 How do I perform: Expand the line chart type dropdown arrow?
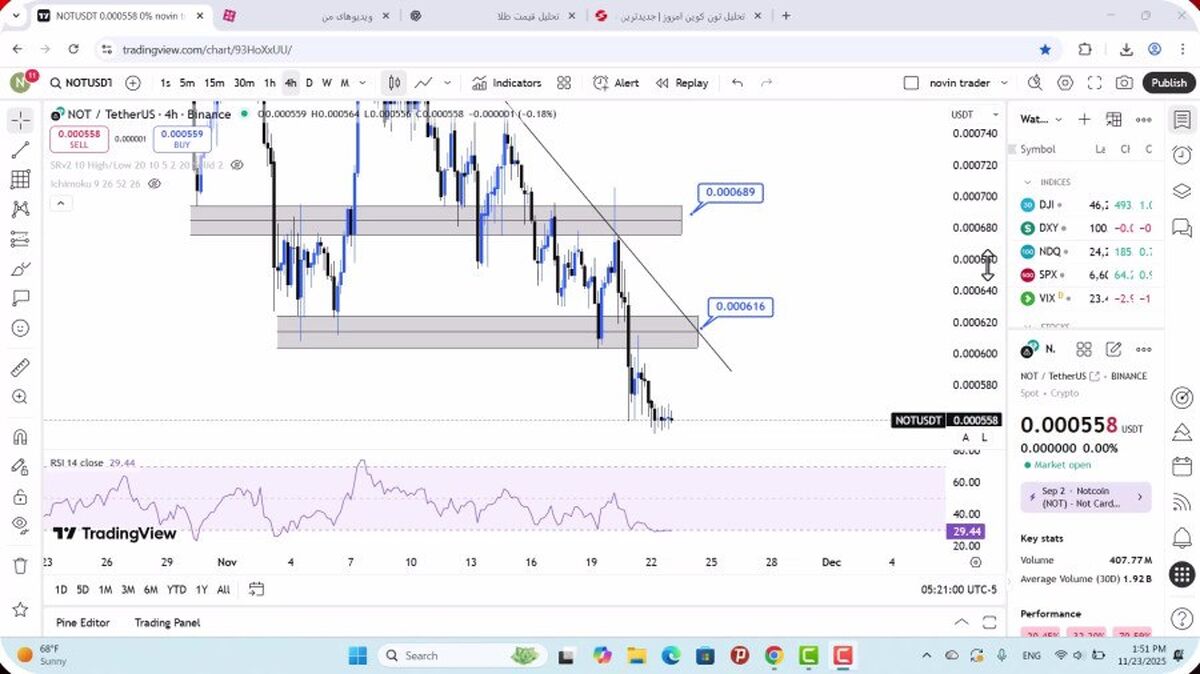447,83
